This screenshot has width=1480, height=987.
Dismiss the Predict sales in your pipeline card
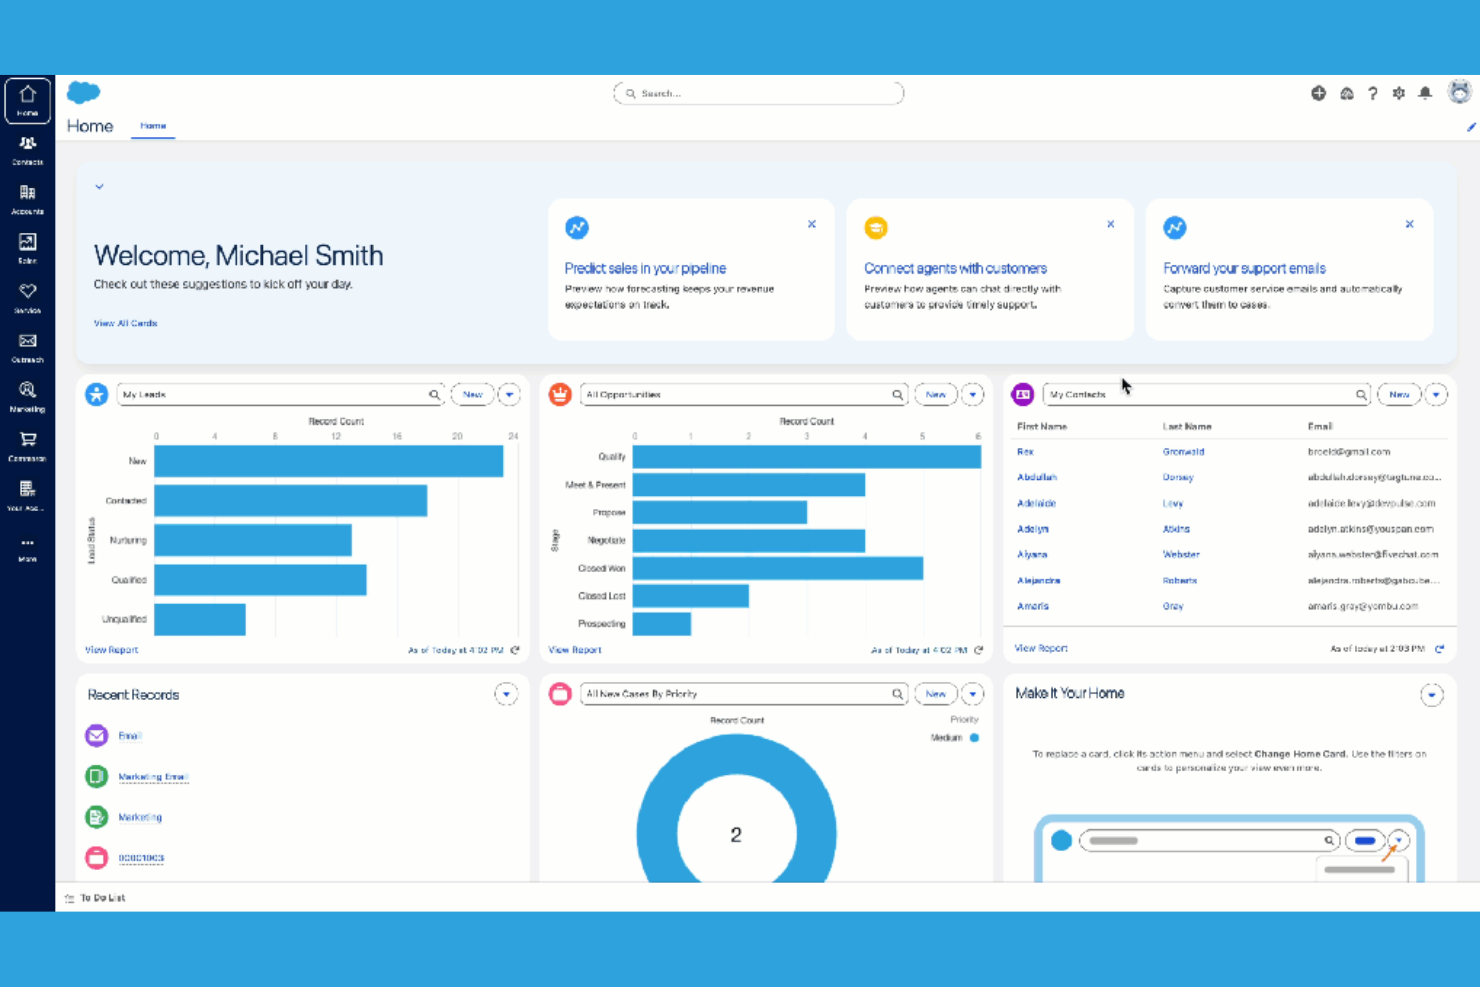coord(811,224)
